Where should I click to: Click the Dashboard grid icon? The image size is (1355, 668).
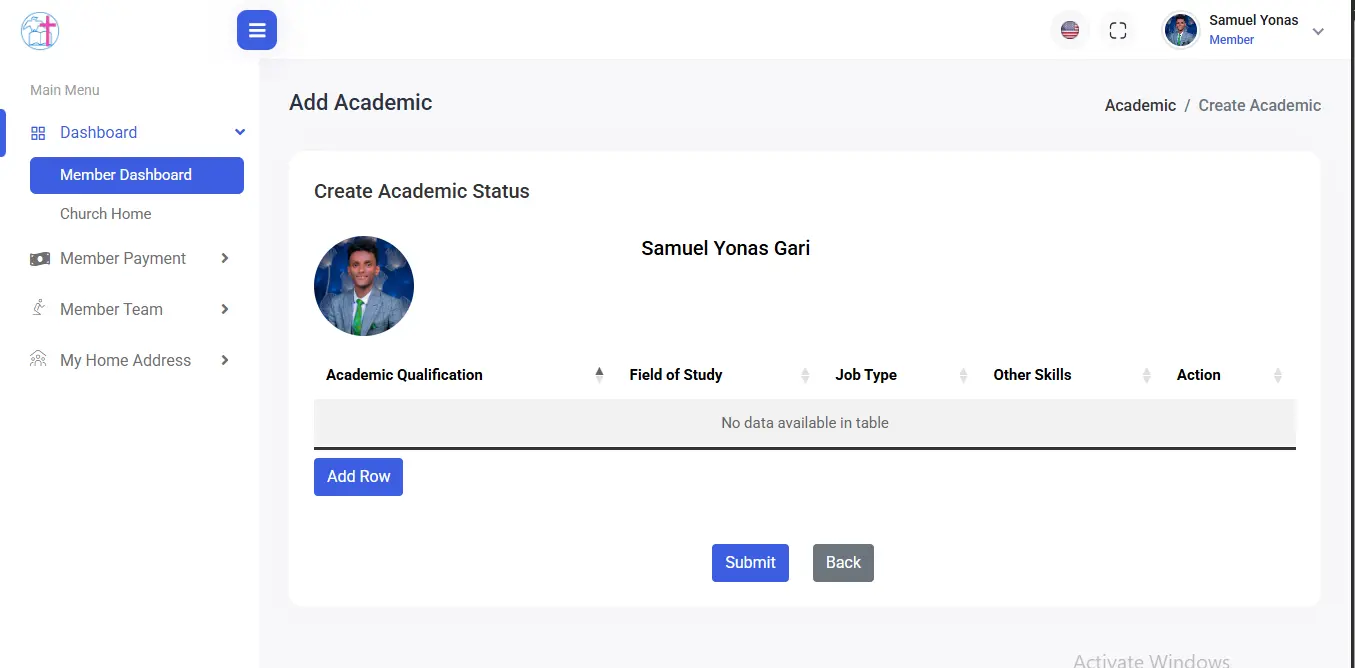pos(38,133)
